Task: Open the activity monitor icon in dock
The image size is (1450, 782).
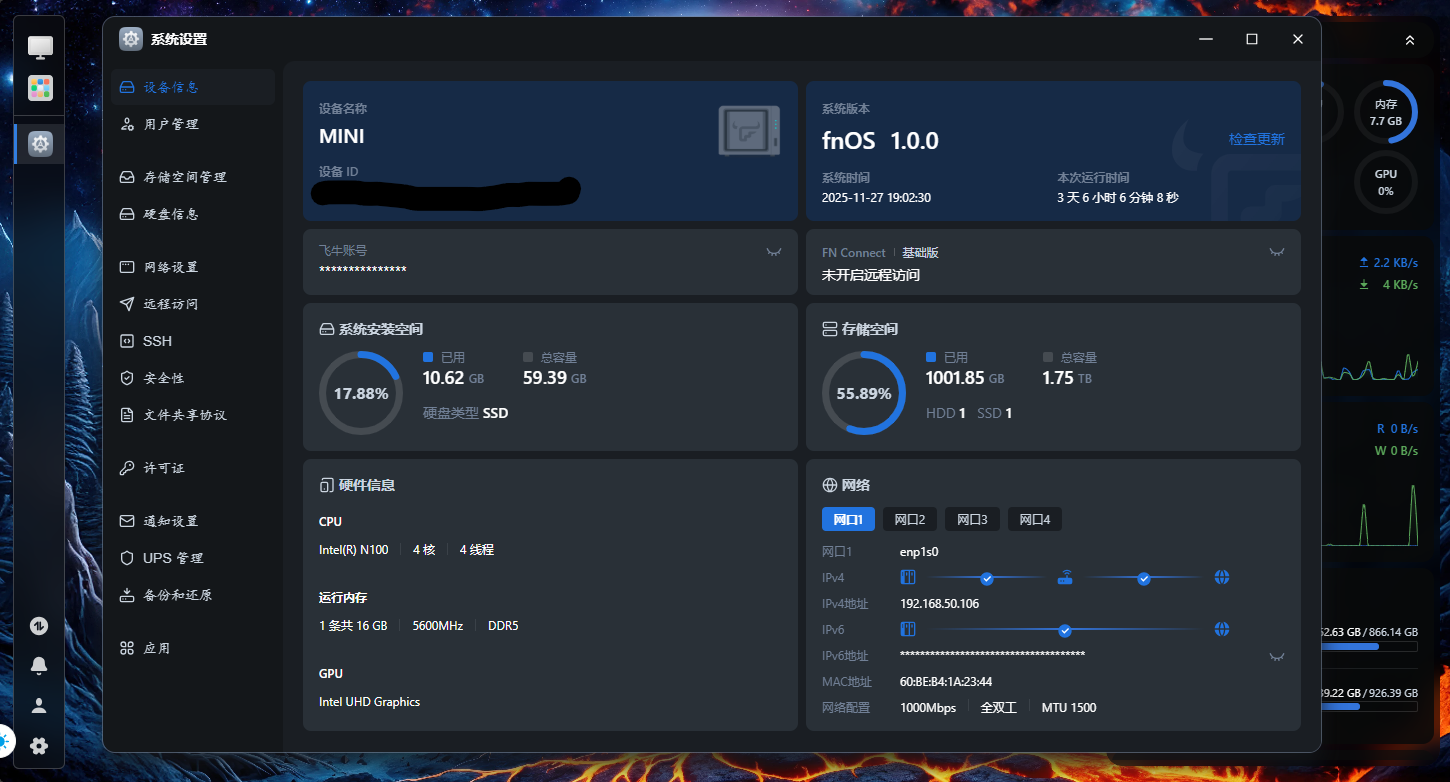Action: pos(39,626)
